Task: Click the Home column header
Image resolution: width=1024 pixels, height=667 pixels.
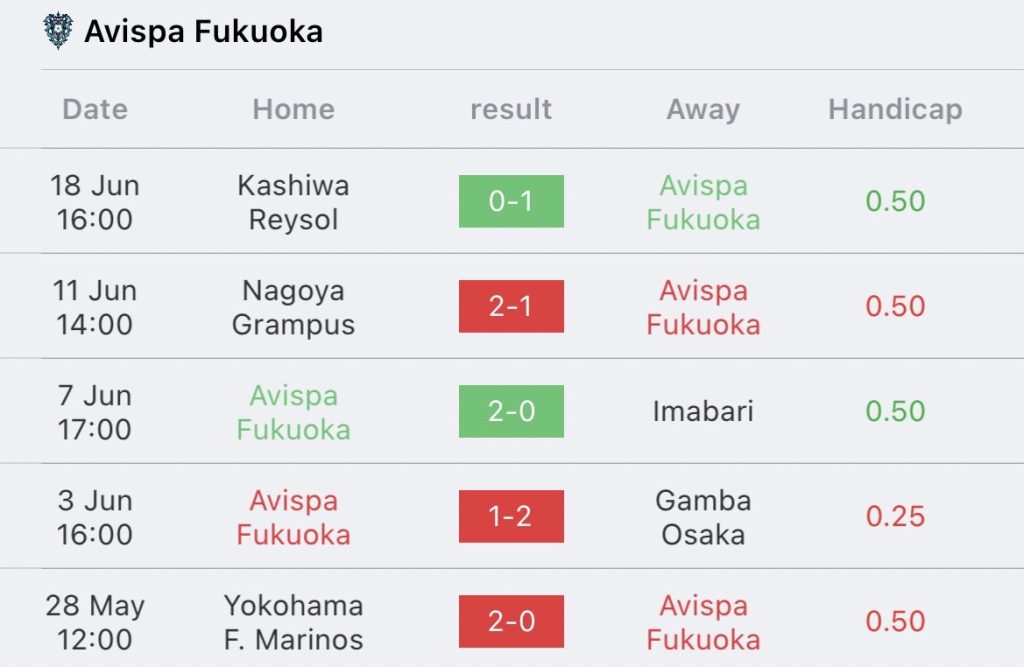Action: click(293, 109)
